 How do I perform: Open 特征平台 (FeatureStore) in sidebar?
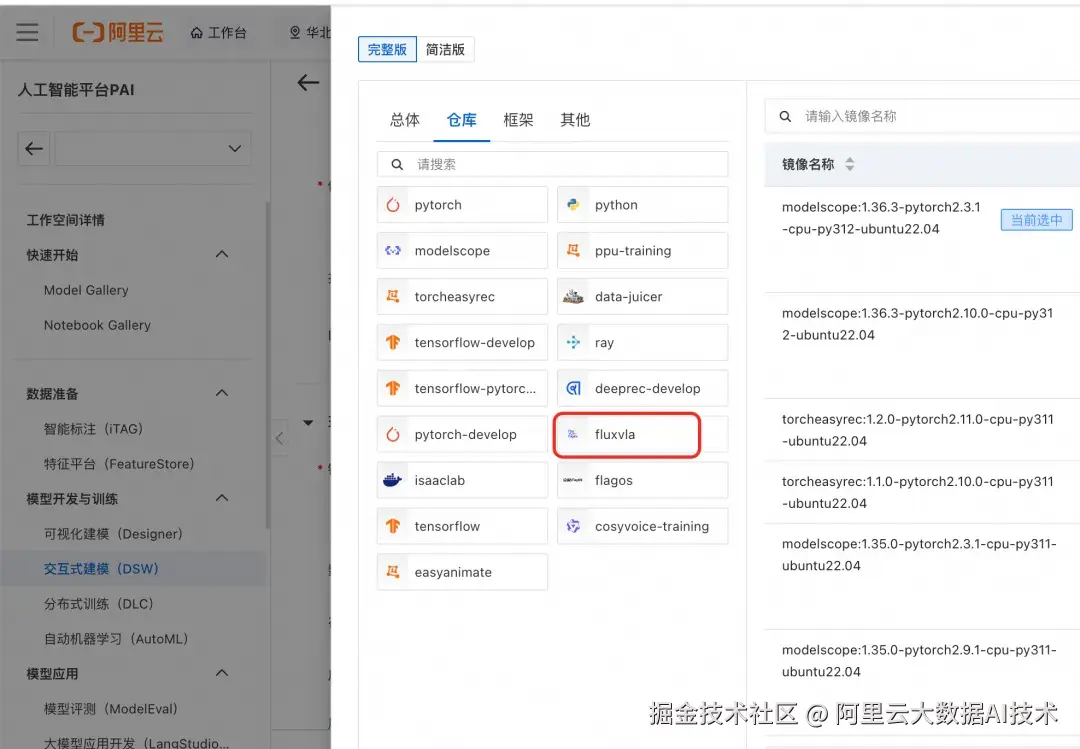click(119, 464)
